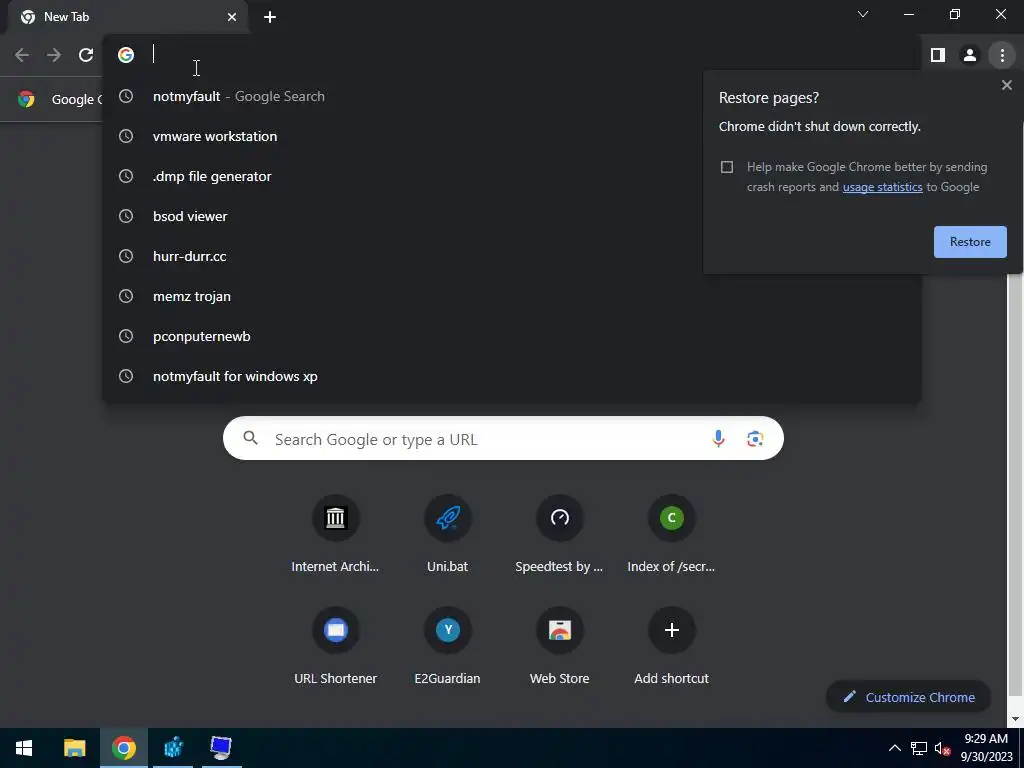Screen dimensions: 1024x768
Task: Click the clock icon beside memz trojan
Action: [x=126, y=296]
